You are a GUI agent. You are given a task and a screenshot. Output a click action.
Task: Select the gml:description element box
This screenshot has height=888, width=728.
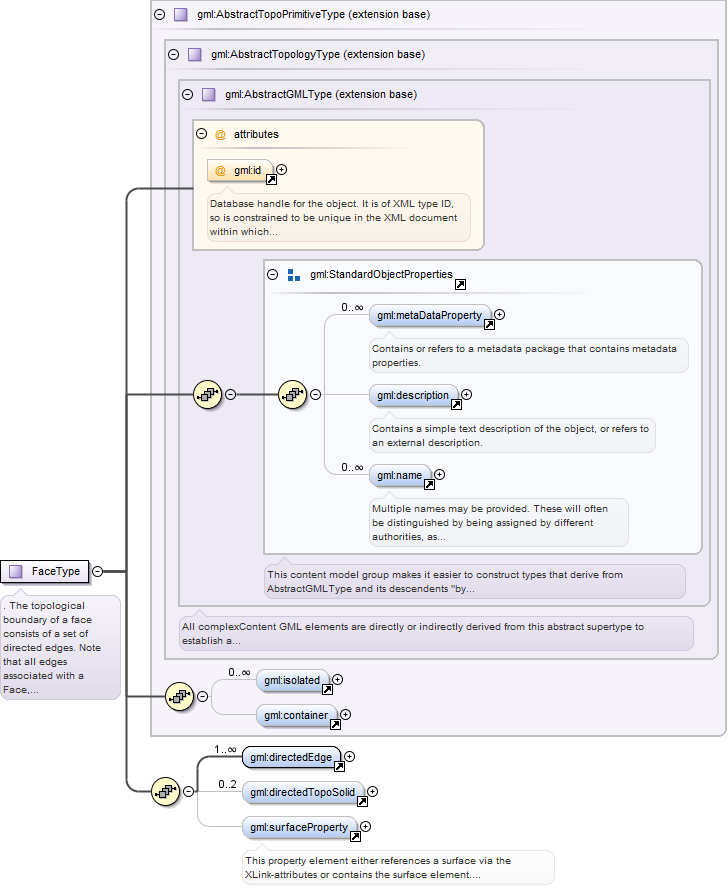tap(413, 395)
